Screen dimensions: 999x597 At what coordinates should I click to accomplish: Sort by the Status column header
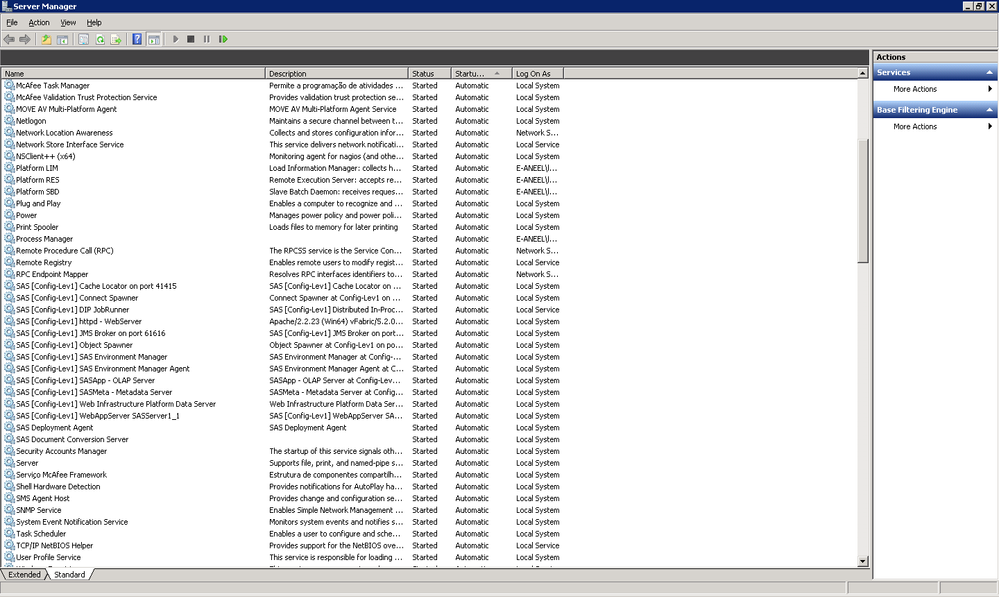click(x=429, y=74)
